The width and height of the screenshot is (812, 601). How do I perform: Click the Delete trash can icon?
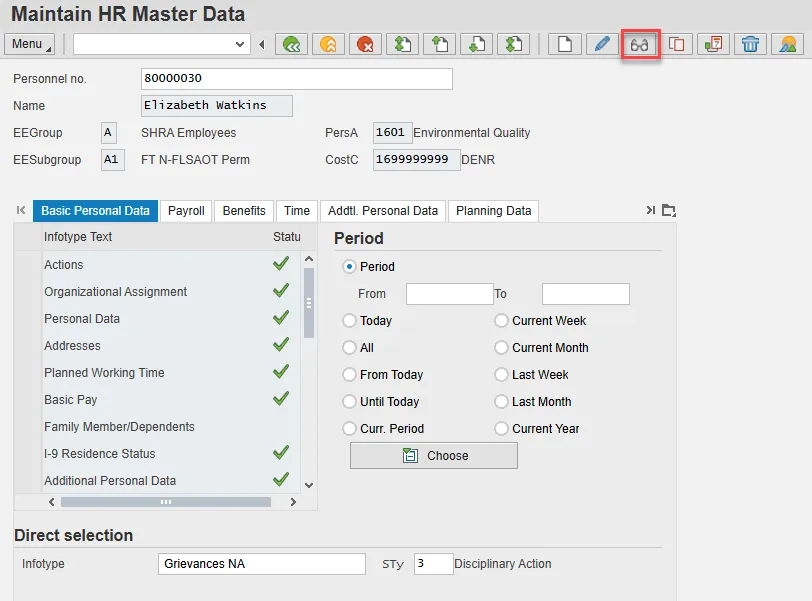pos(750,44)
